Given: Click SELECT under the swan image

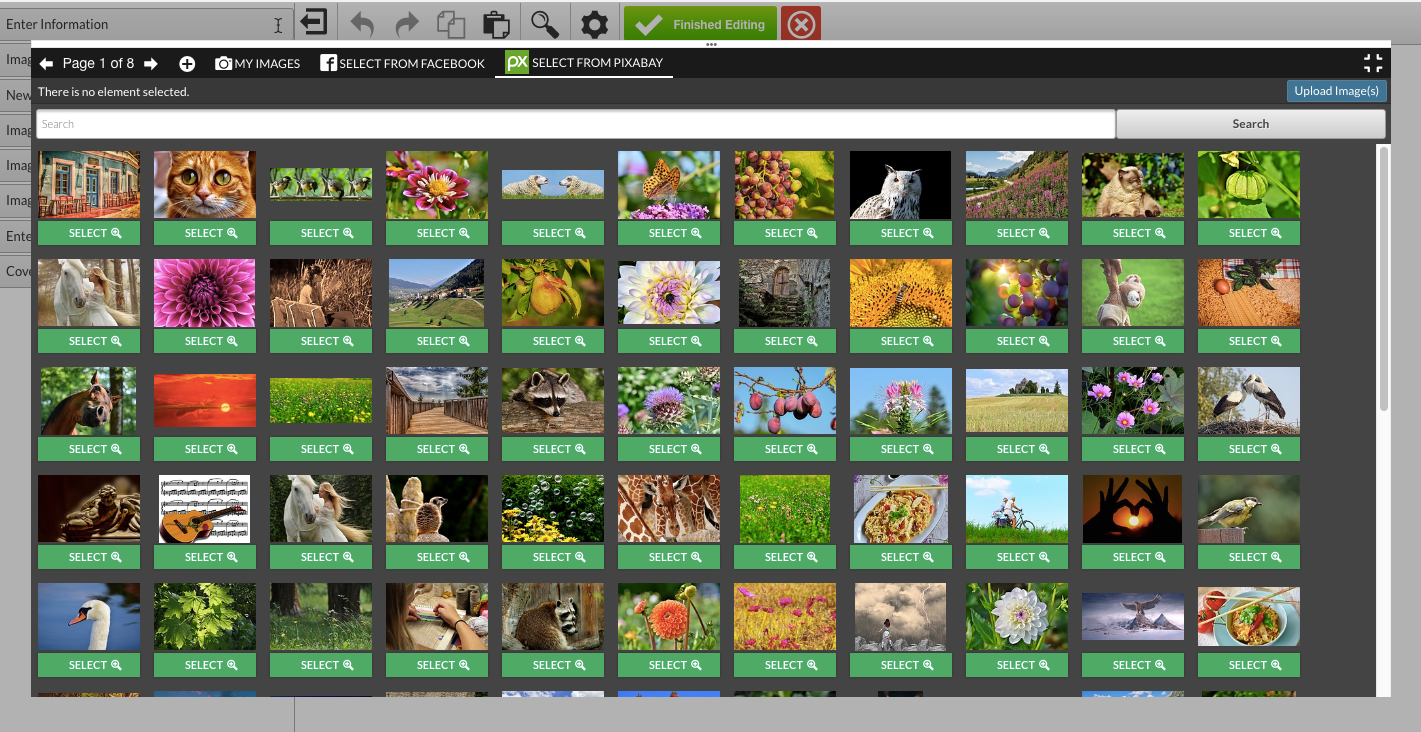Looking at the screenshot, I should click(89, 665).
